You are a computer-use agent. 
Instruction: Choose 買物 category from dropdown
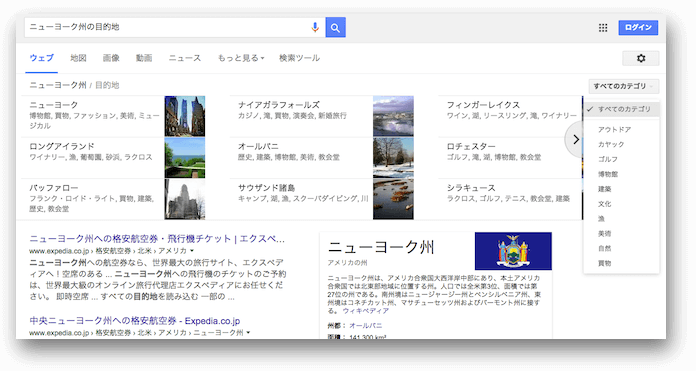(x=605, y=263)
